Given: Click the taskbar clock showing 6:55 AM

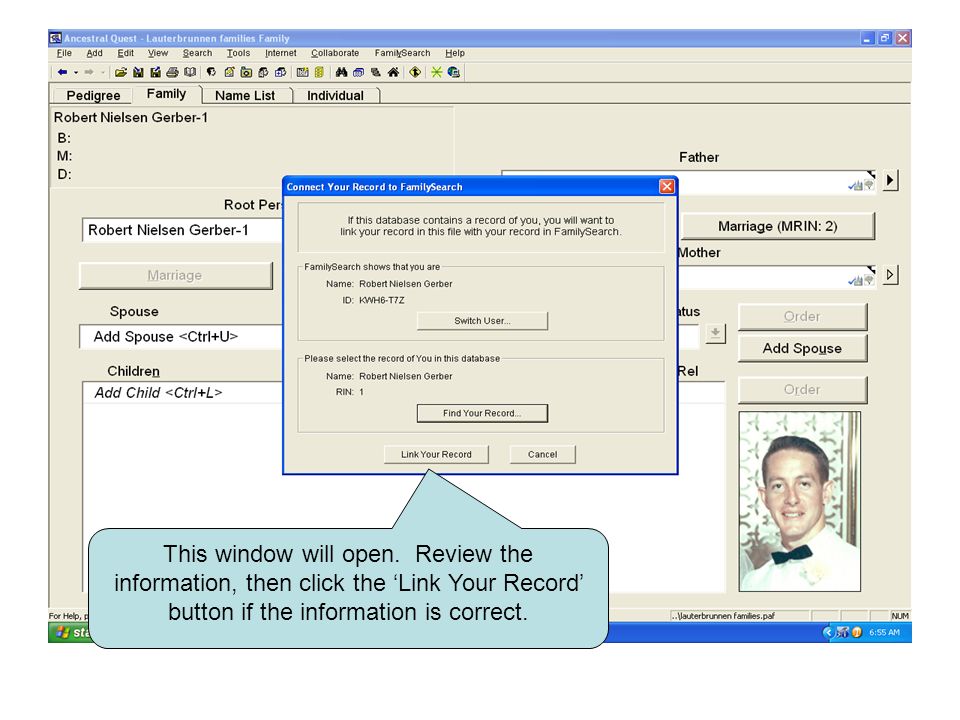Looking at the screenshot, I should pos(884,632).
